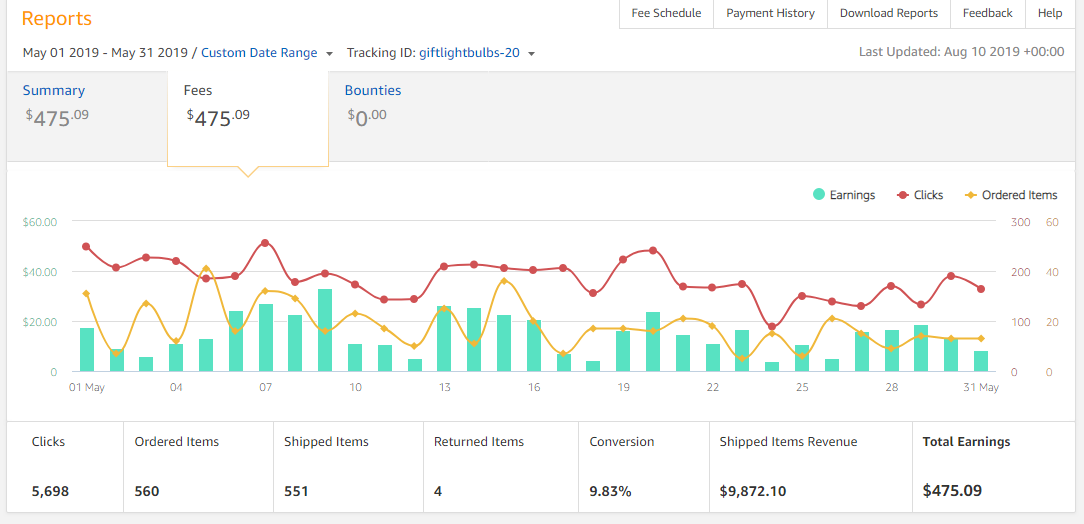Open the Feedback link
The image size is (1084, 524).
[987, 14]
